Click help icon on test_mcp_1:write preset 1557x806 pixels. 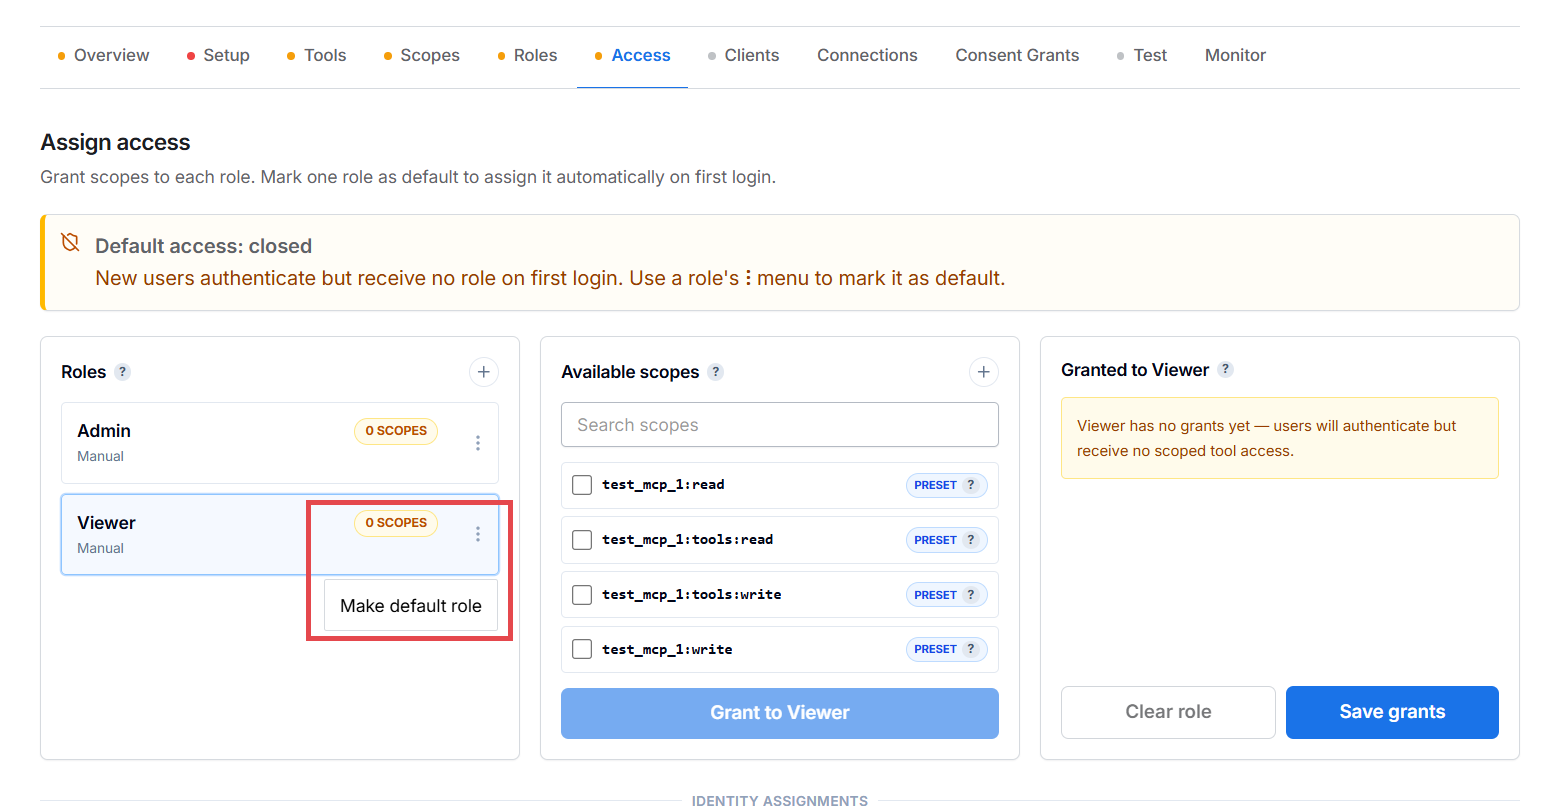point(970,649)
